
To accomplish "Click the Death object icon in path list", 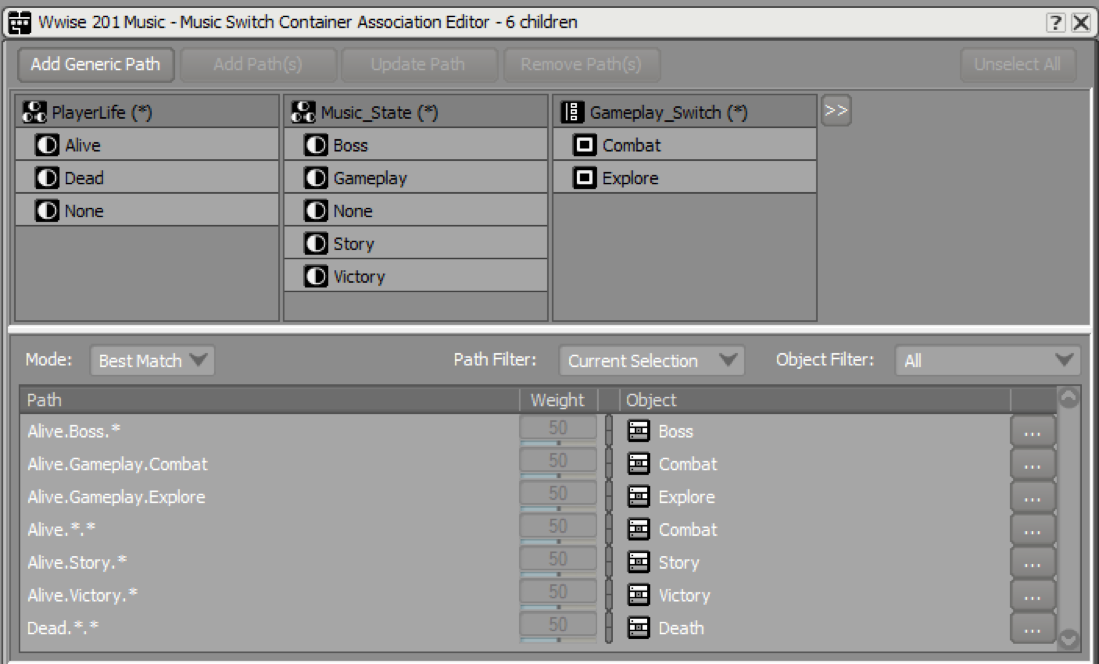I will click(x=638, y=628).
